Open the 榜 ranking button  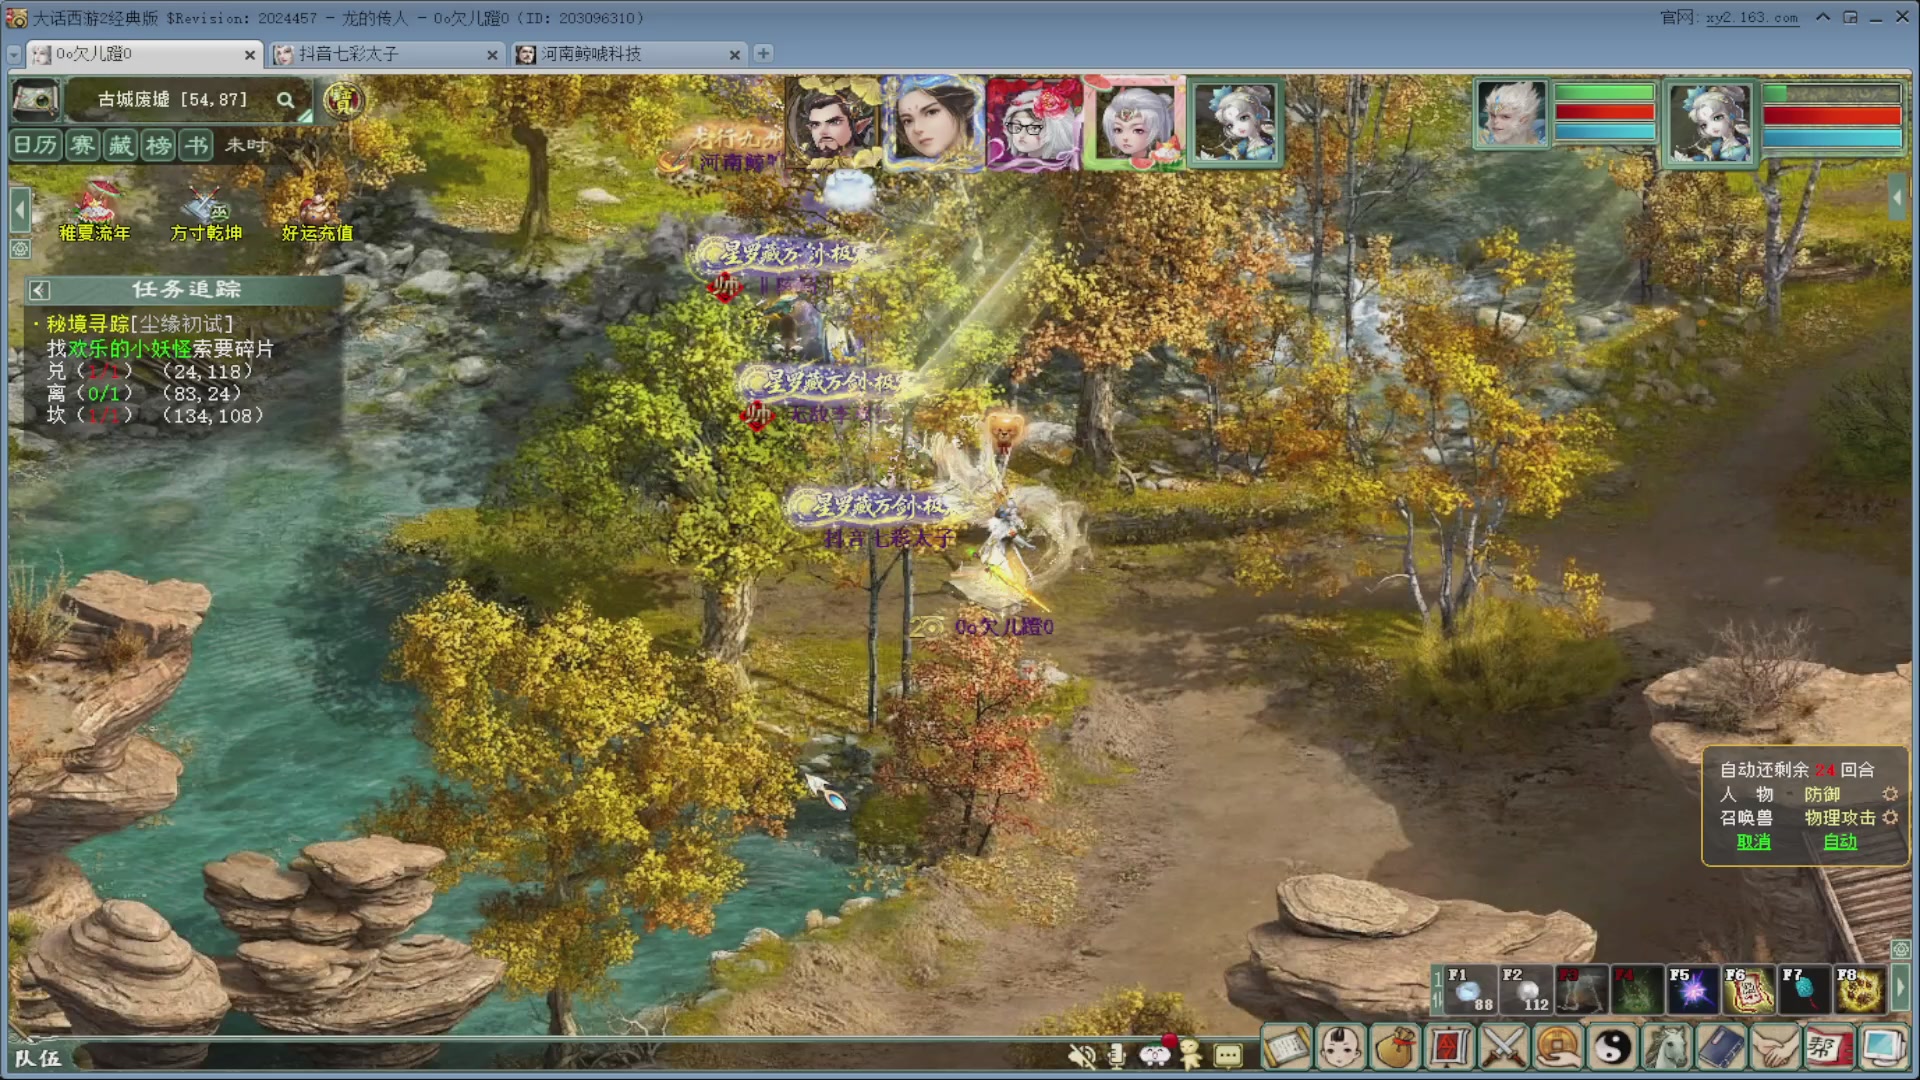(x=158, y=145)
